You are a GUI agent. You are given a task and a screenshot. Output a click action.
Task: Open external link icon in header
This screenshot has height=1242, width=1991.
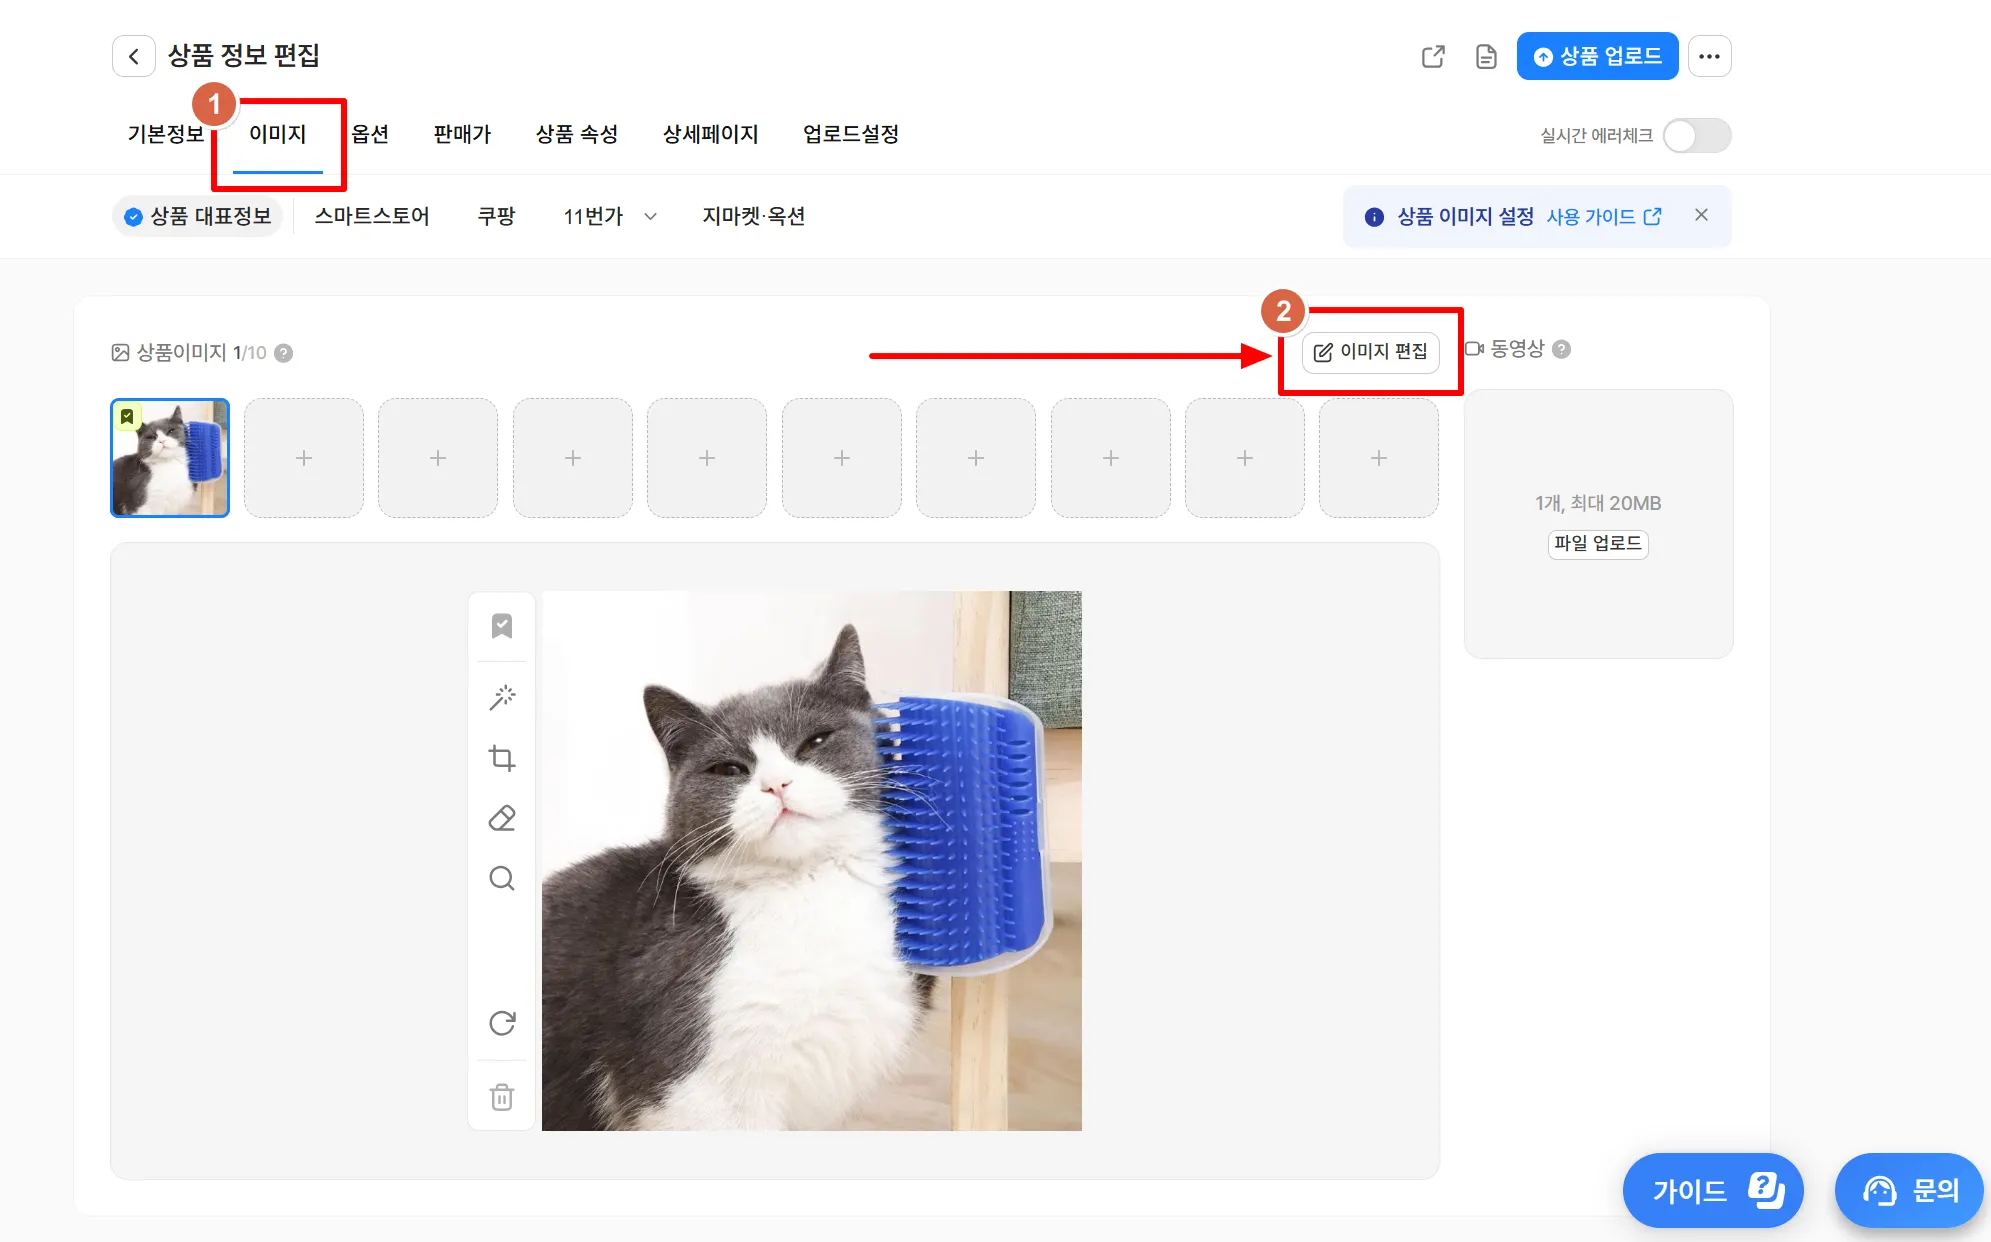[1433, 56]
